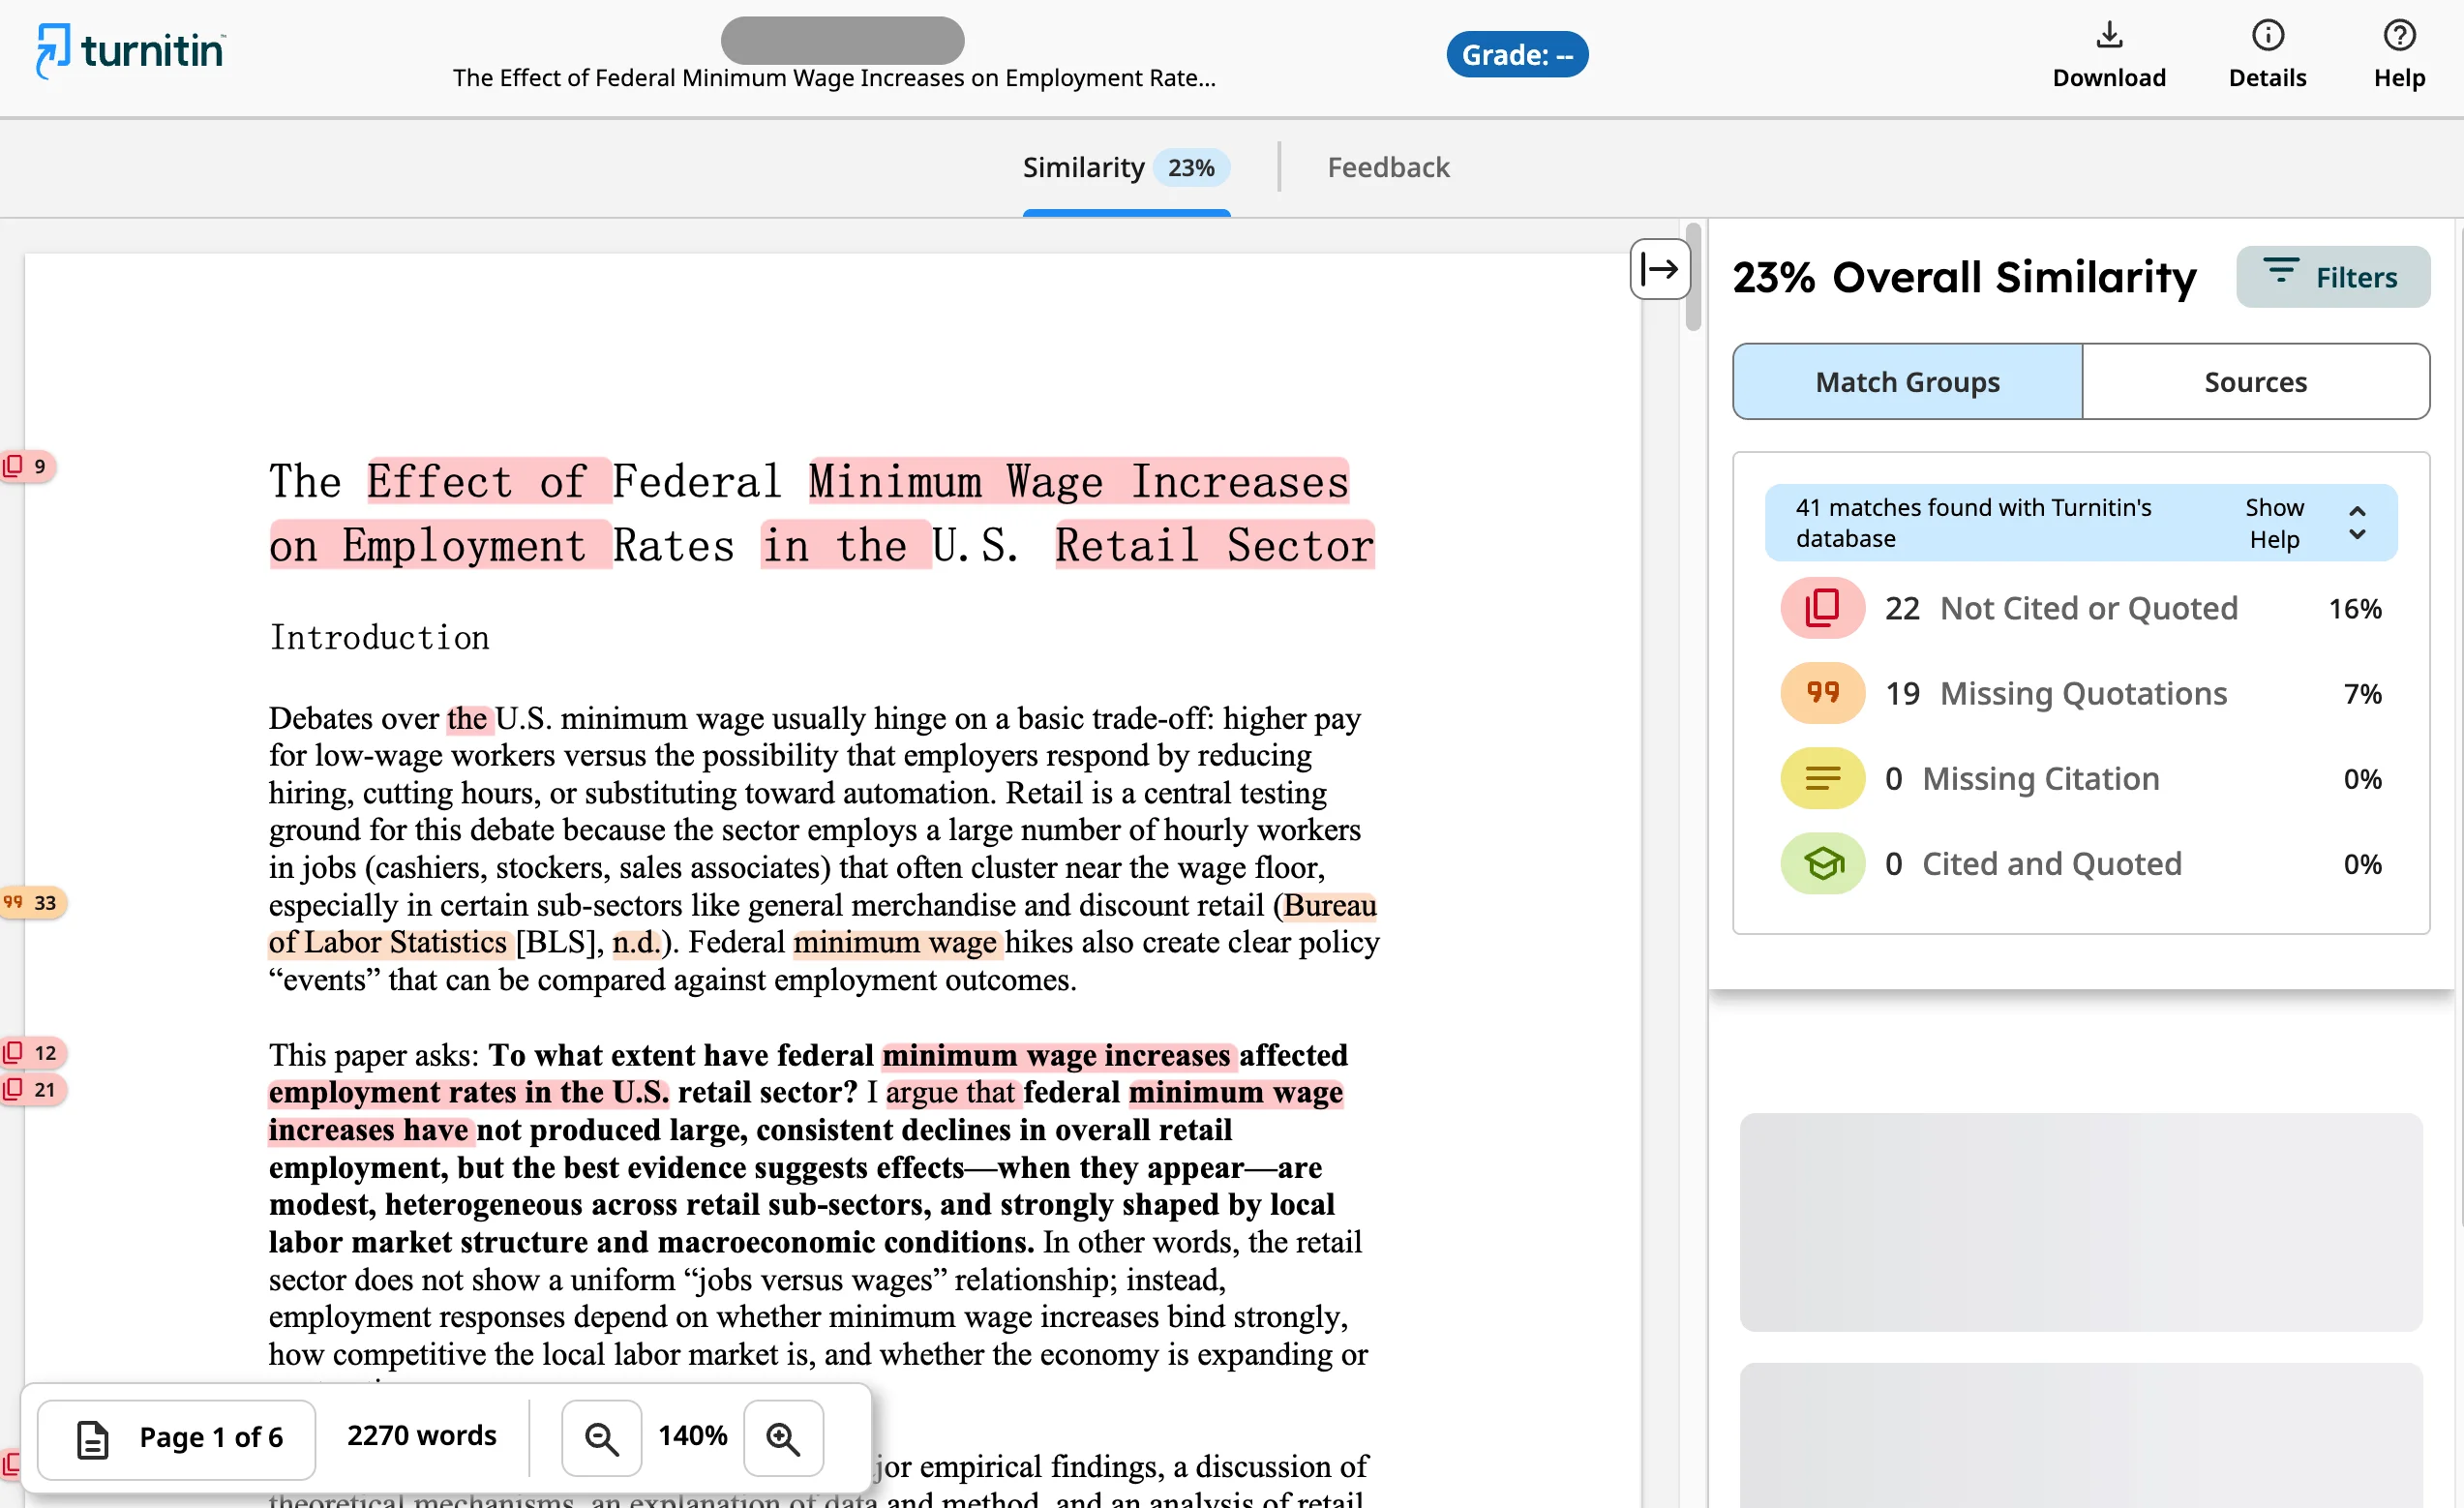Viewport: 2464px width, 1508px height.
Task: Click the 7% value for Missing Quotations
Action: click(2363, 694)
